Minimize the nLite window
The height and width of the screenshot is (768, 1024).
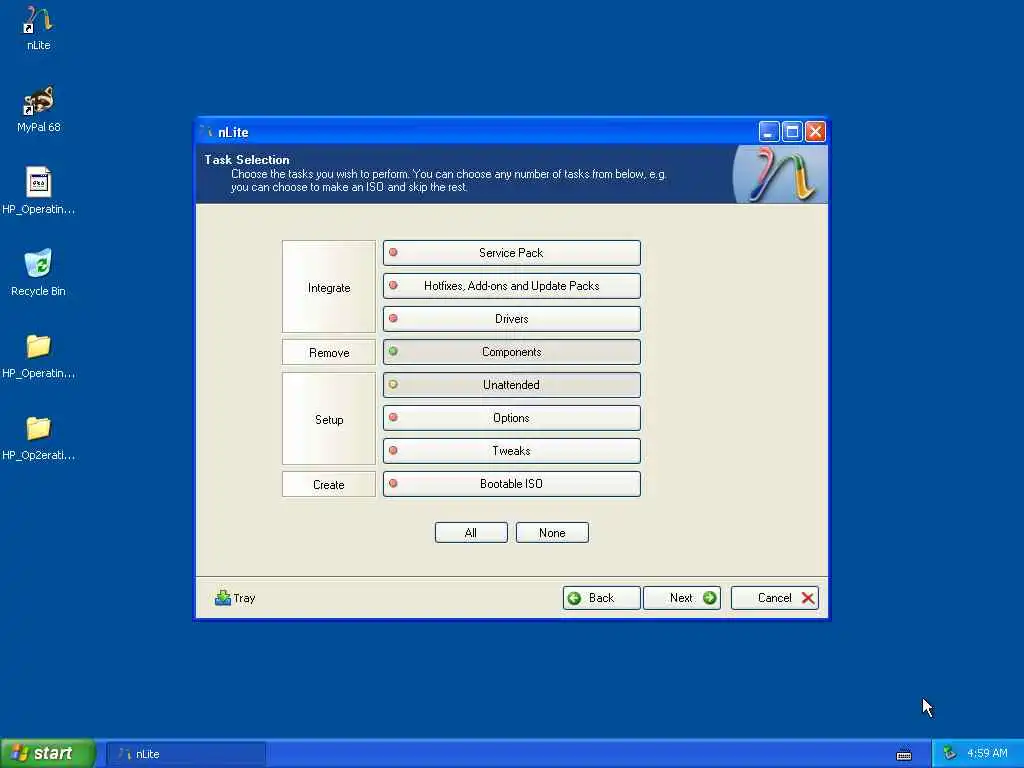(769, 132)
